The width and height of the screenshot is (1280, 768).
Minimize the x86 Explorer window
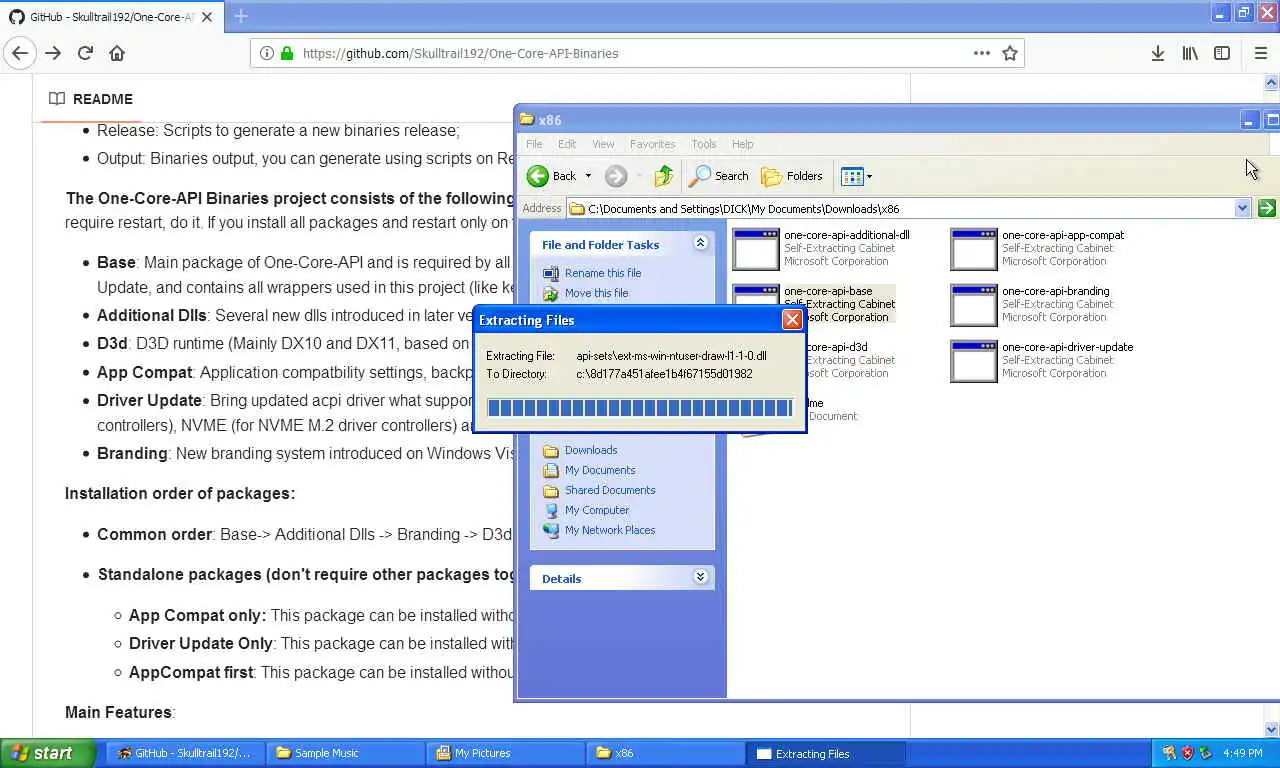[x=1249, y=120]
